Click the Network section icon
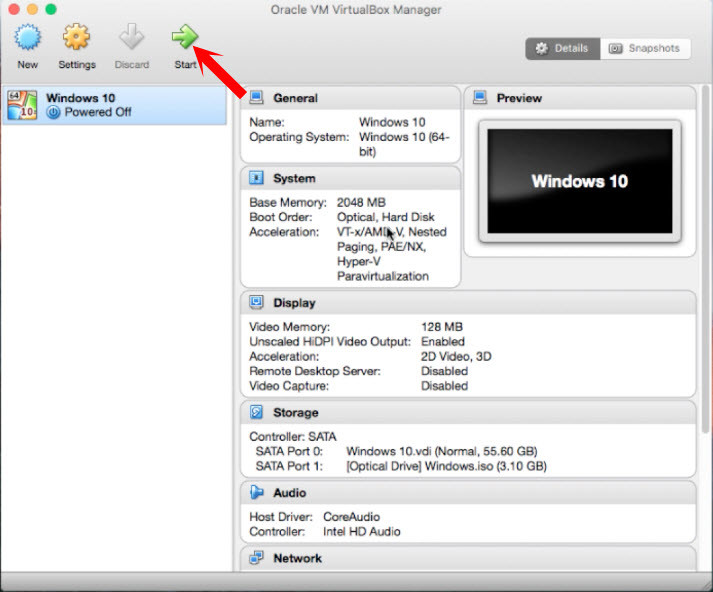 pos(256,557)
